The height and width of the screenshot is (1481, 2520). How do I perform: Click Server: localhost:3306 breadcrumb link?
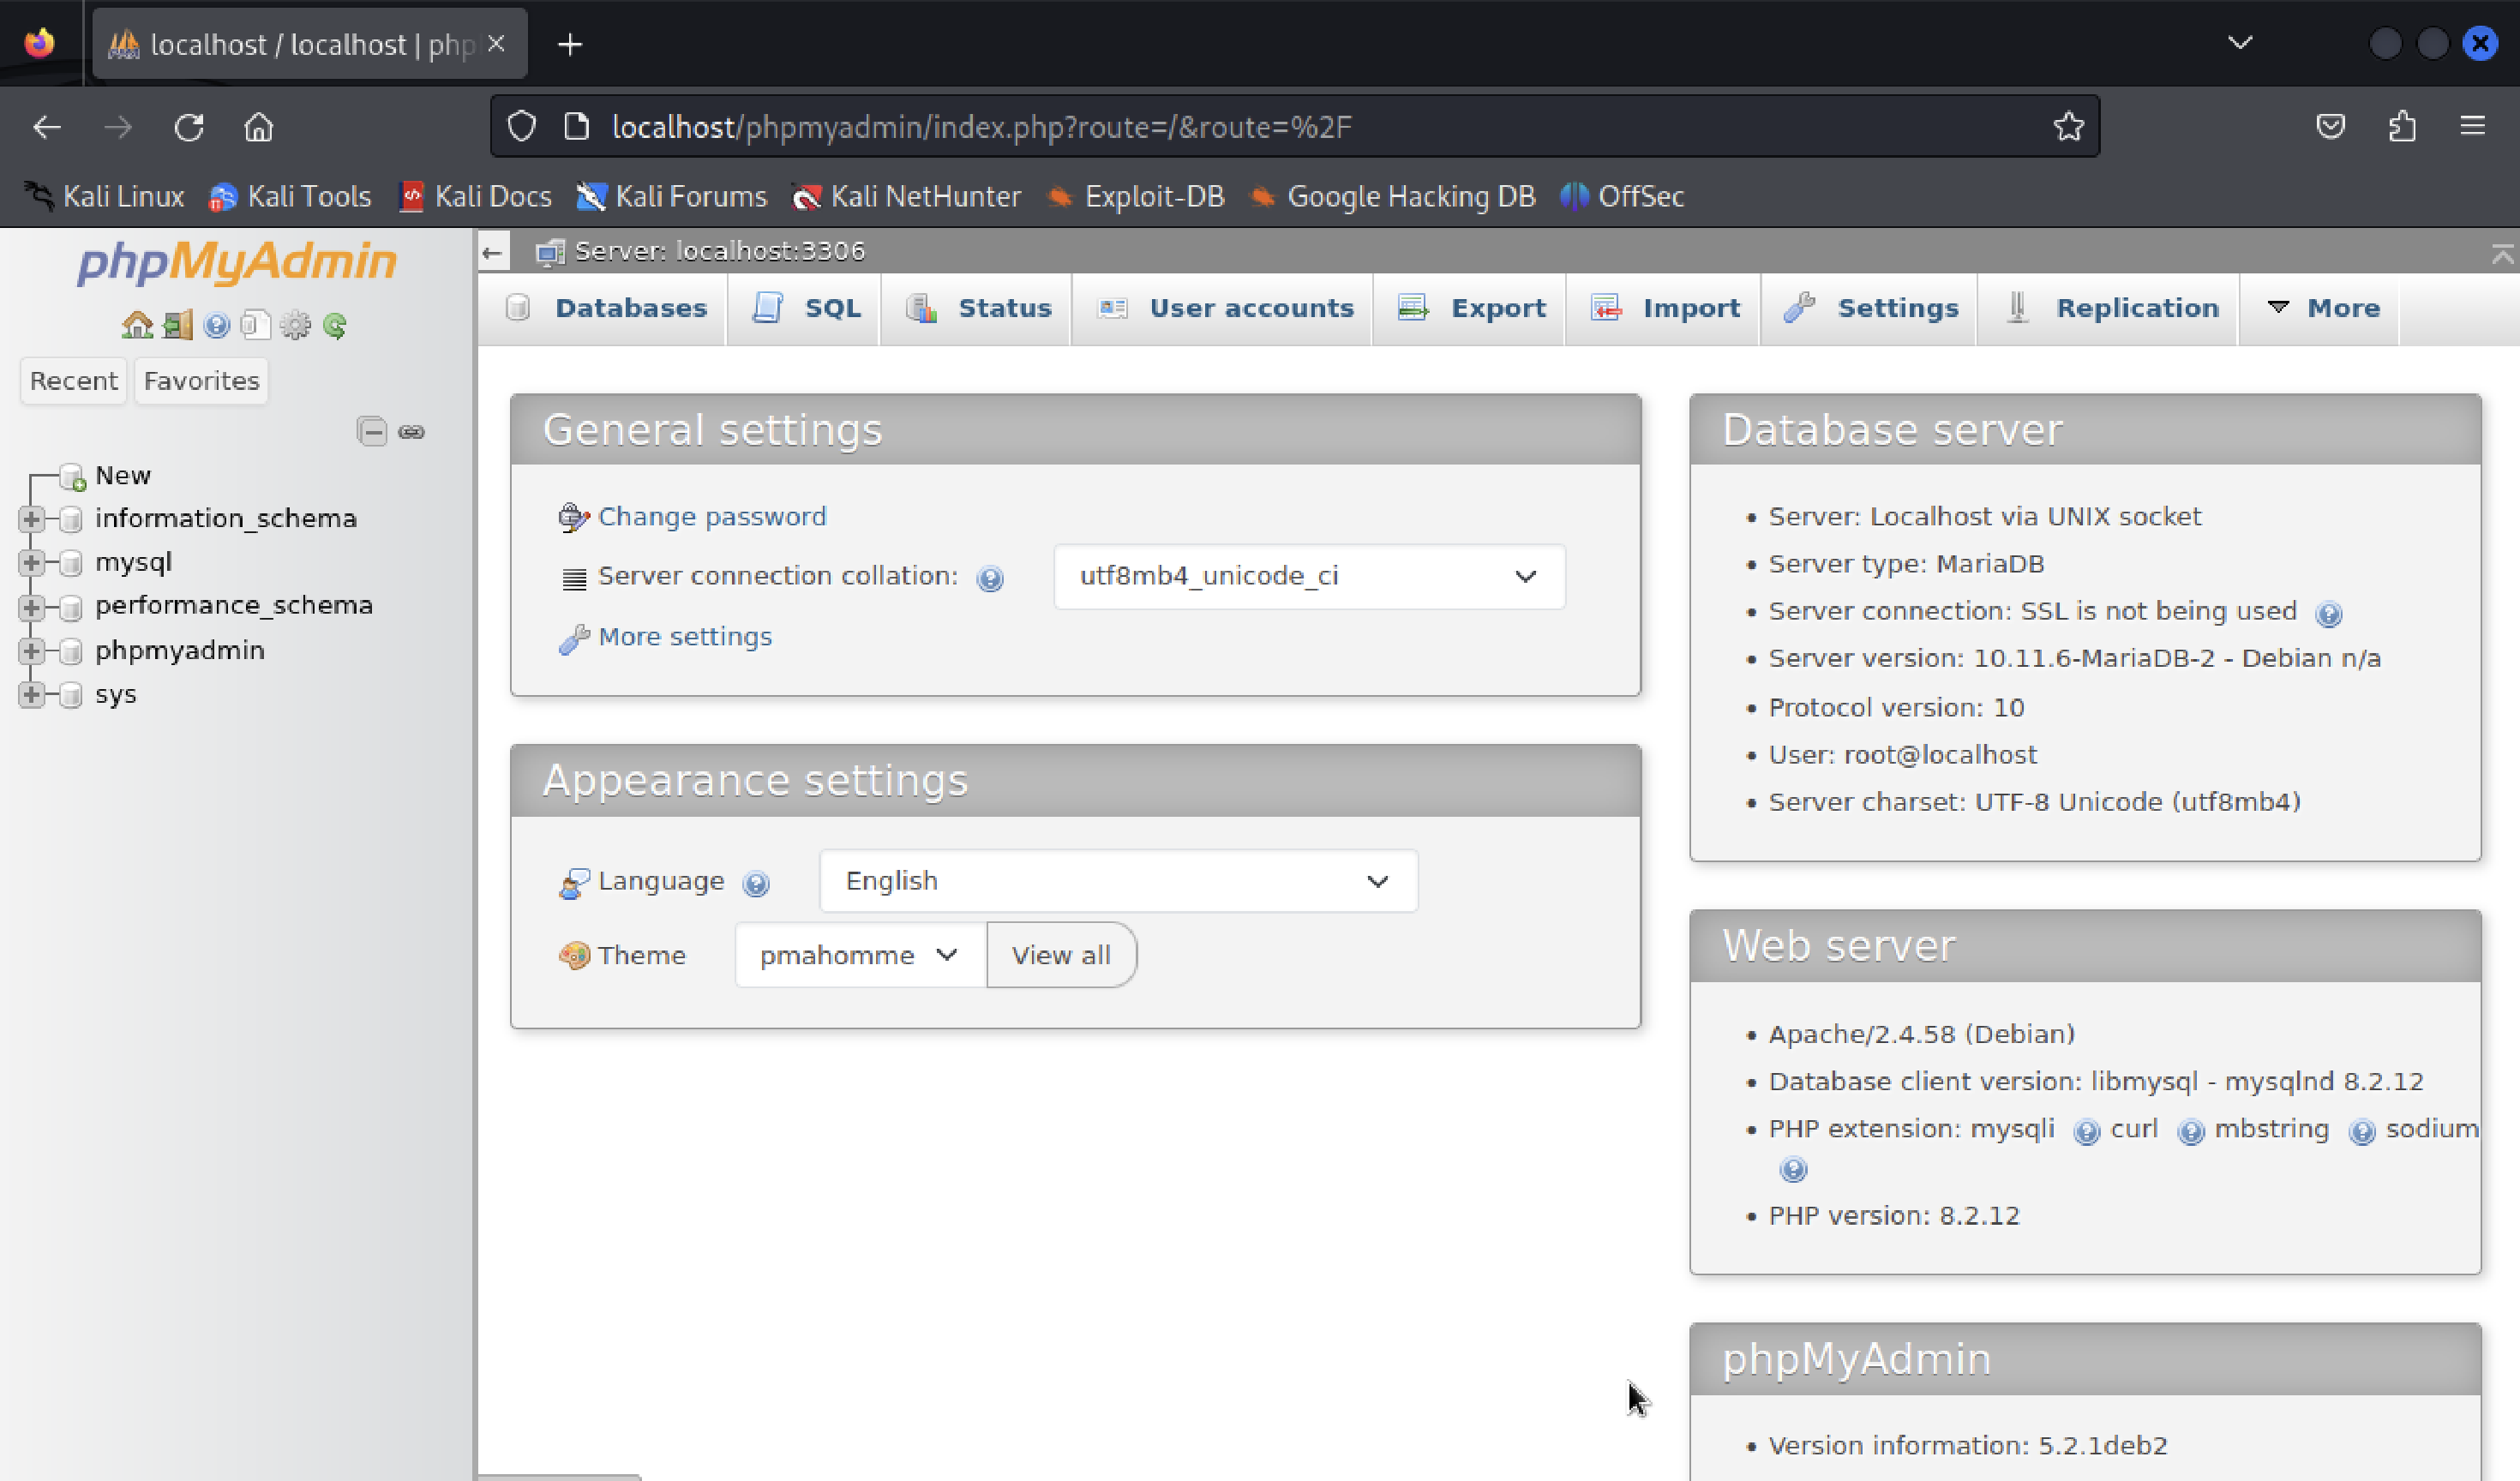pyautogui.click(x=720, y=251)
